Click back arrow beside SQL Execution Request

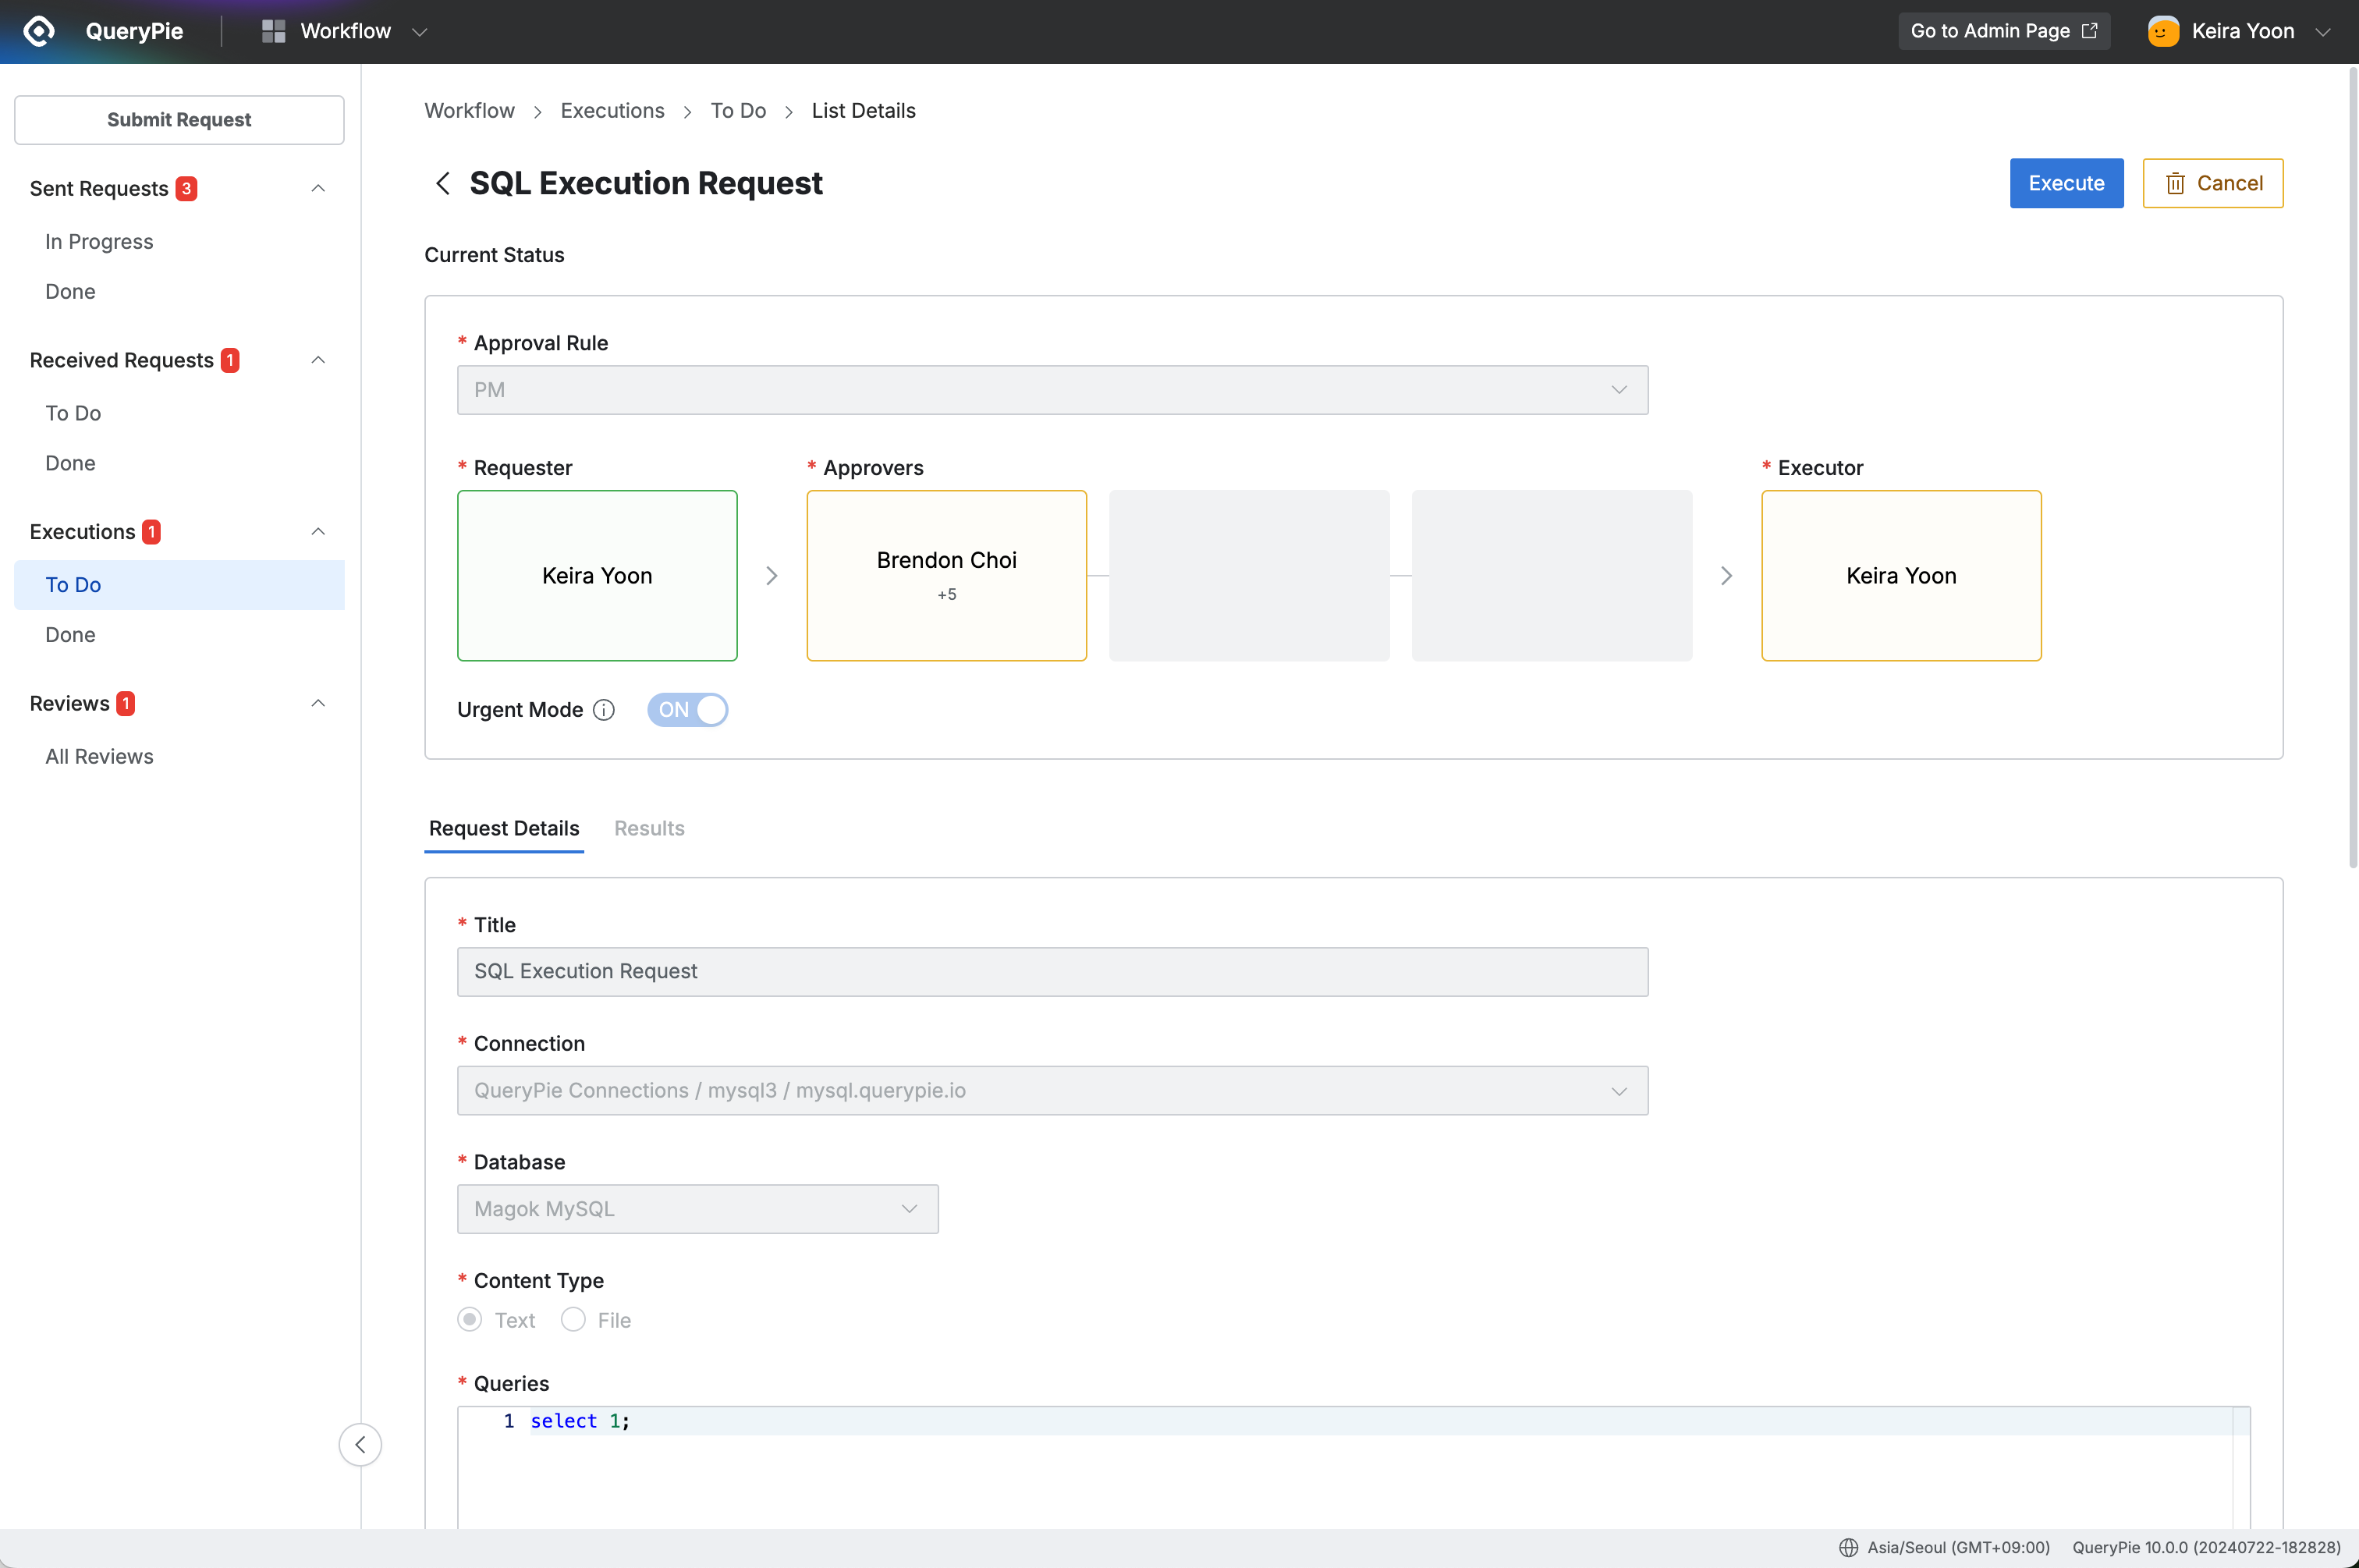point(443,183)
